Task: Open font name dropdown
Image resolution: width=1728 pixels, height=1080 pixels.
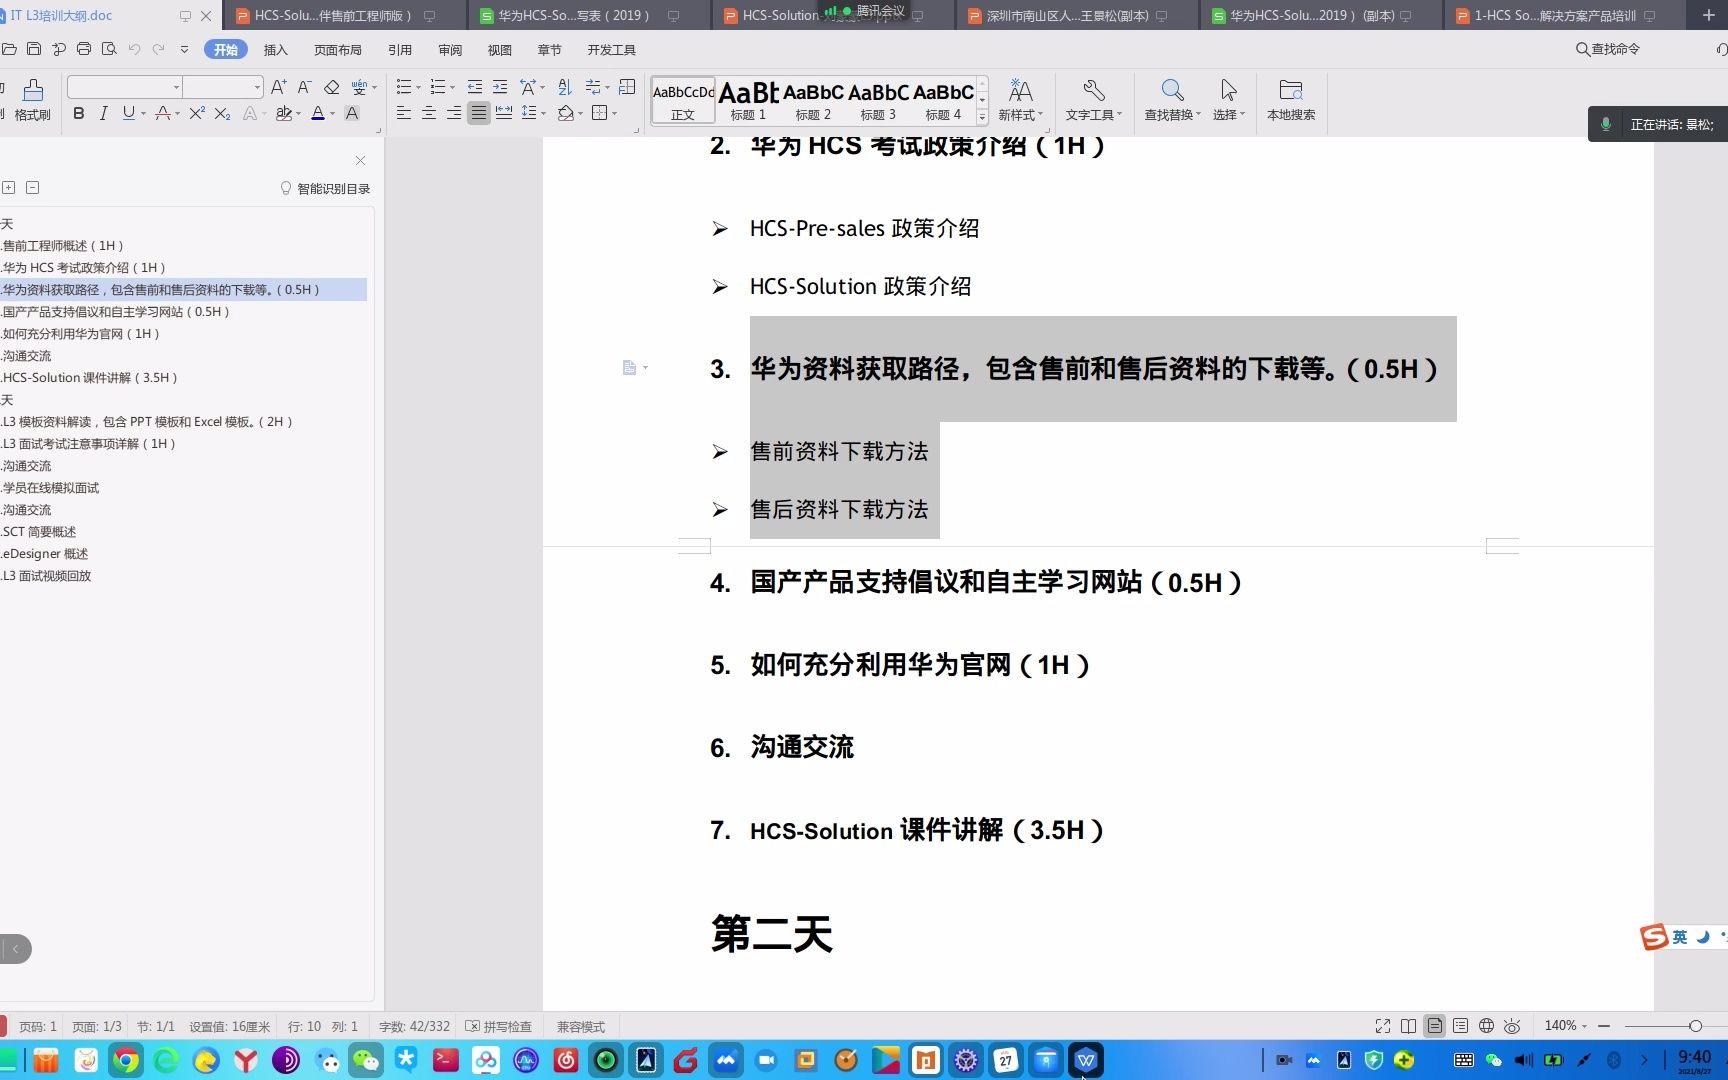Action: coord(177,87)
